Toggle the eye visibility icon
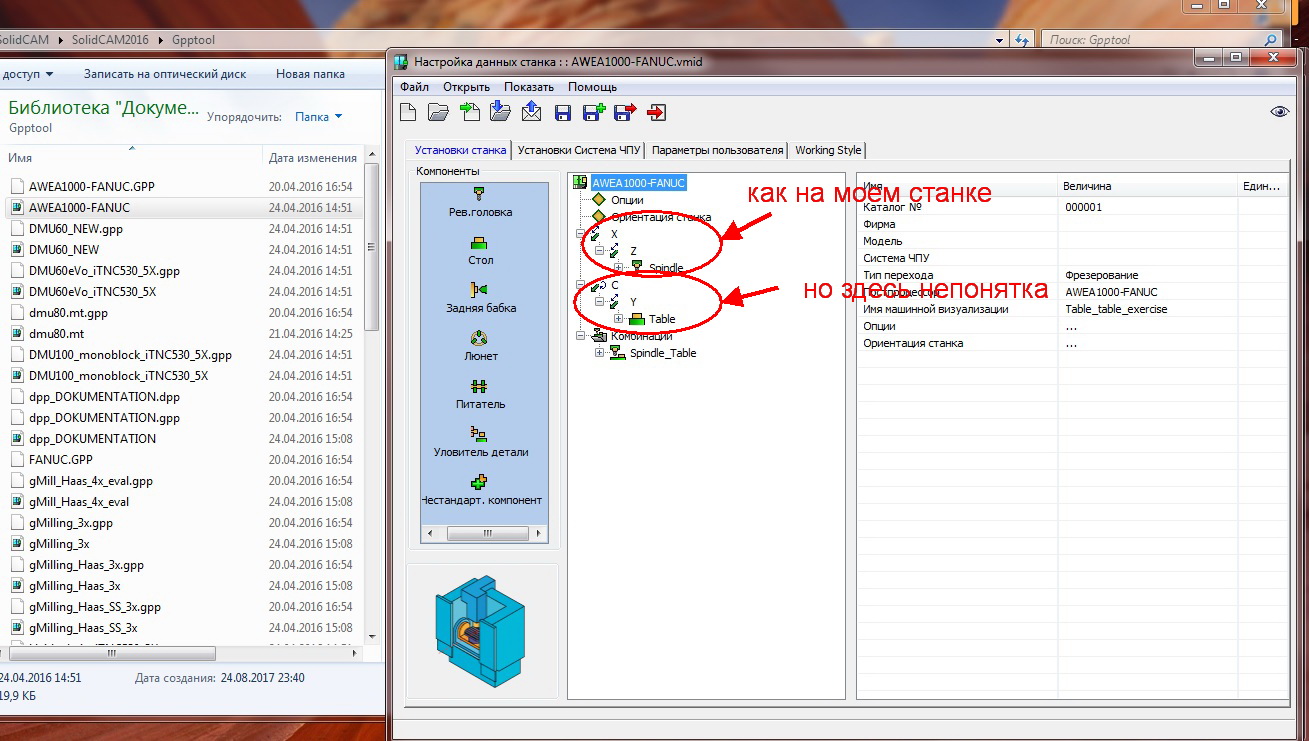 point(1280,112)
